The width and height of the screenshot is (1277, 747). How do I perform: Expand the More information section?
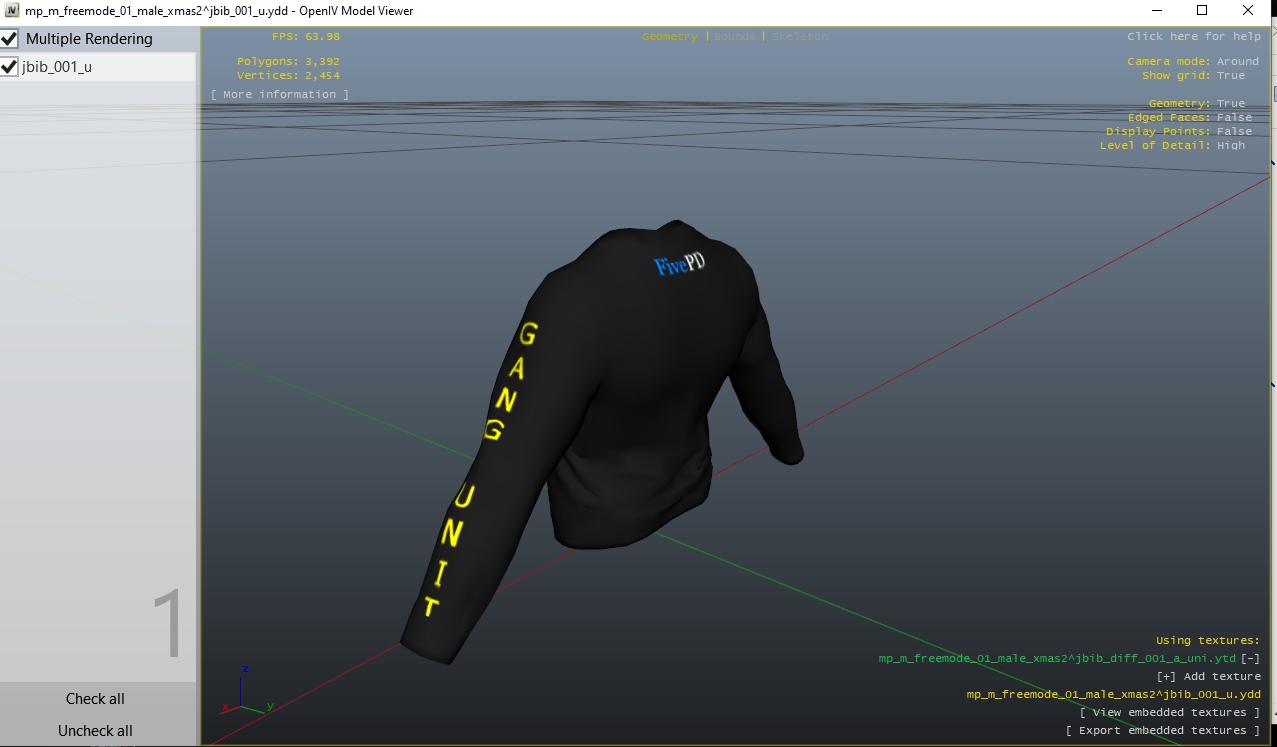280,94
